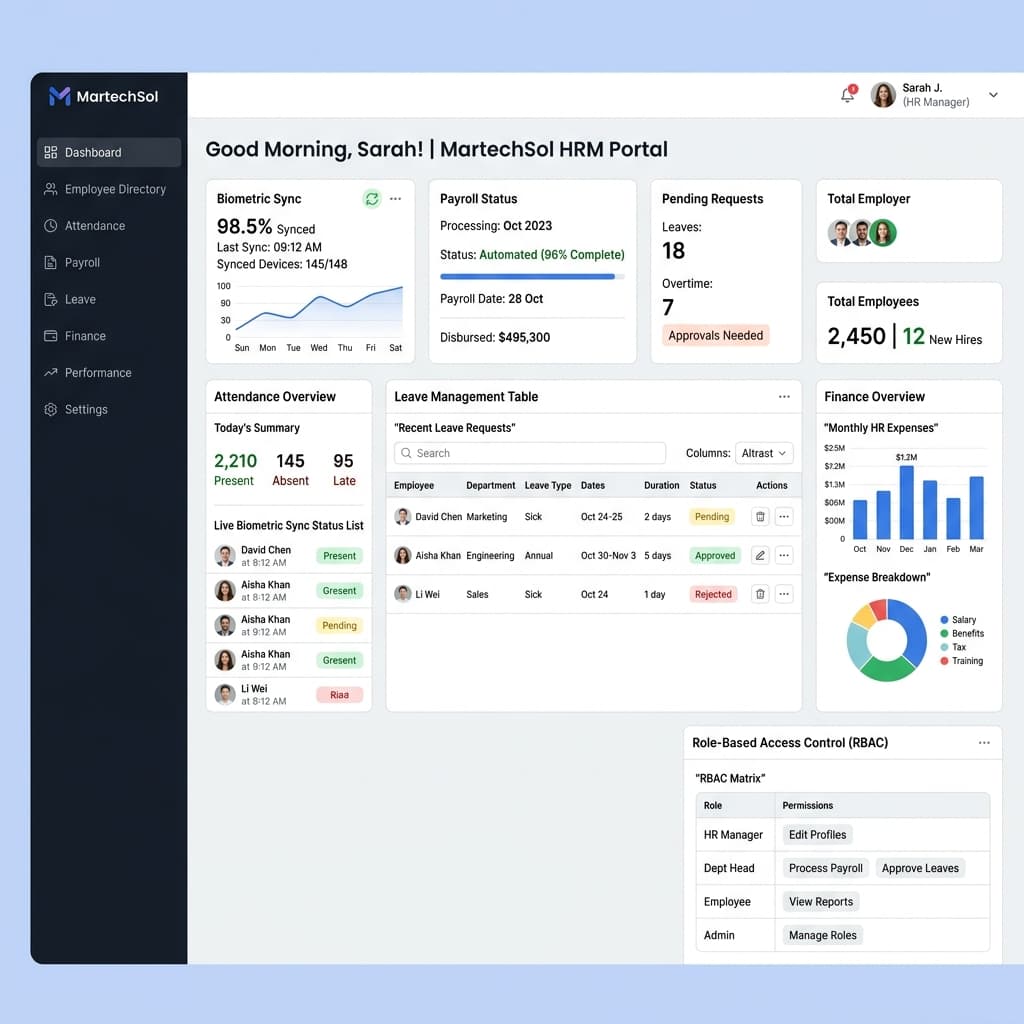
Task: Click David Chen Present badge in sync list
Action: pos(340,556)
